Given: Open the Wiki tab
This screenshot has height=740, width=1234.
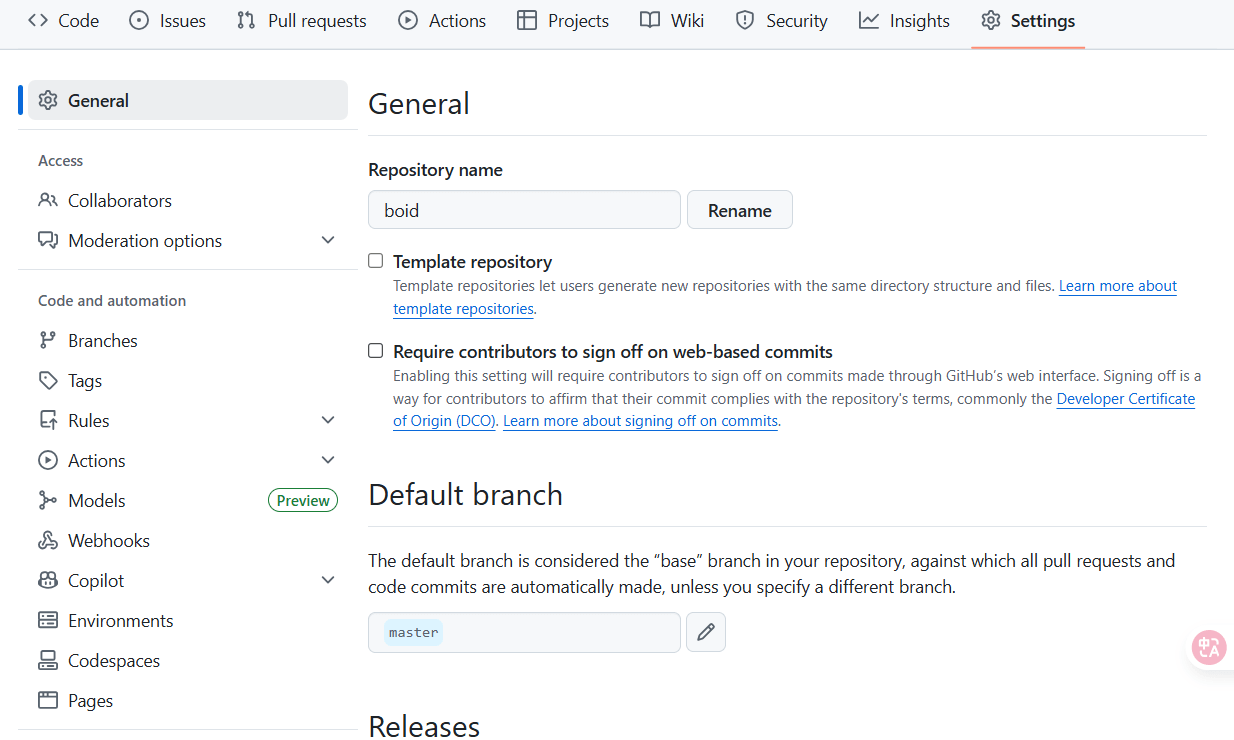Looking at the screenshot, I should [x=672, y=20].
